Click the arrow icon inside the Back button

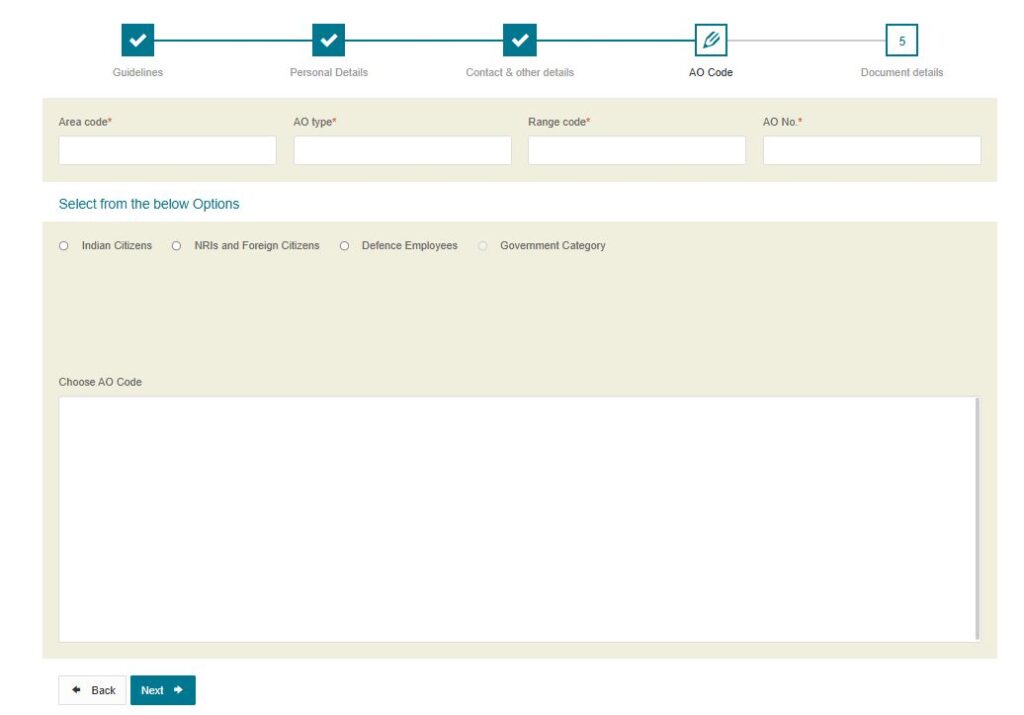[76, 690]
